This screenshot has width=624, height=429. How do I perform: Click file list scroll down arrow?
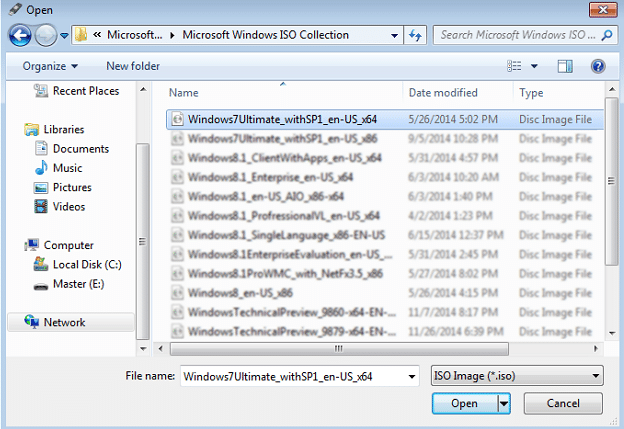[612, 333]
